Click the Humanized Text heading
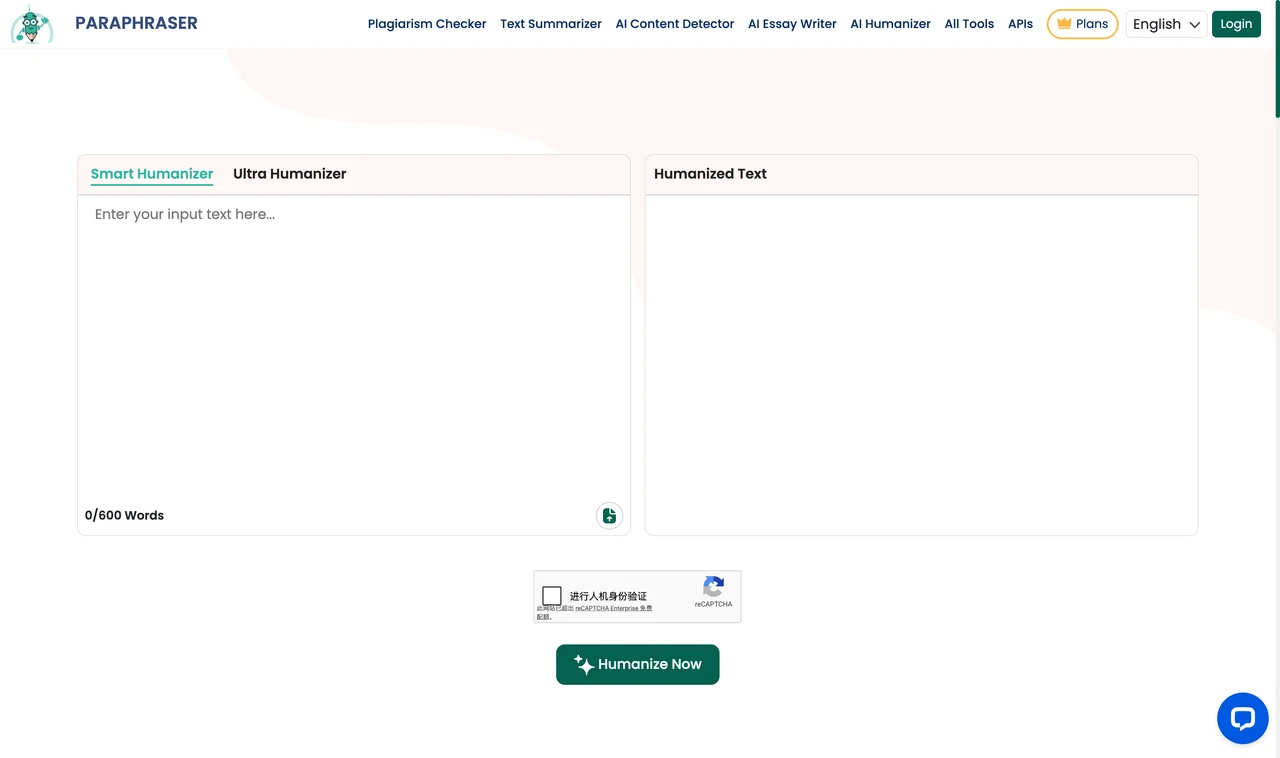This screenshot has height=758, width=1280. click(x=710, y=174)
